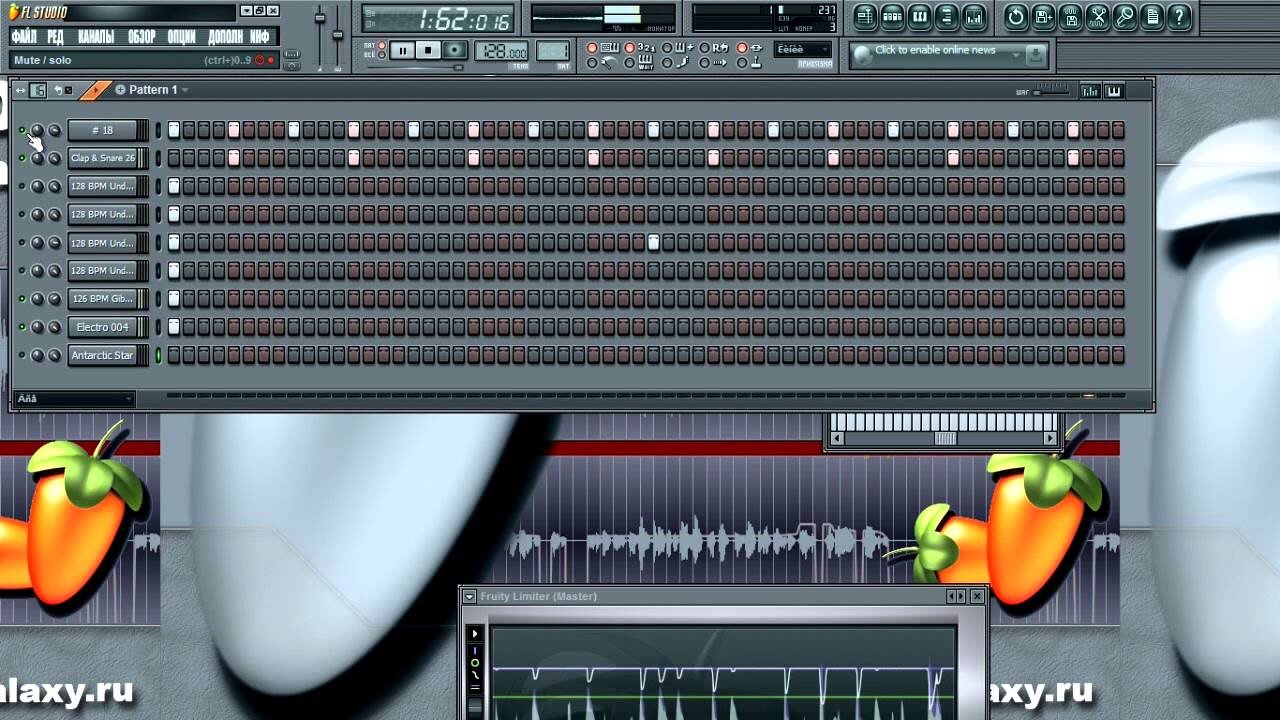Image resolution: width=1280 pixels, height=720 pixels.
Task: Open the ОПЦИИ menu
Action: pyautogui.click(x=182, y=37)
